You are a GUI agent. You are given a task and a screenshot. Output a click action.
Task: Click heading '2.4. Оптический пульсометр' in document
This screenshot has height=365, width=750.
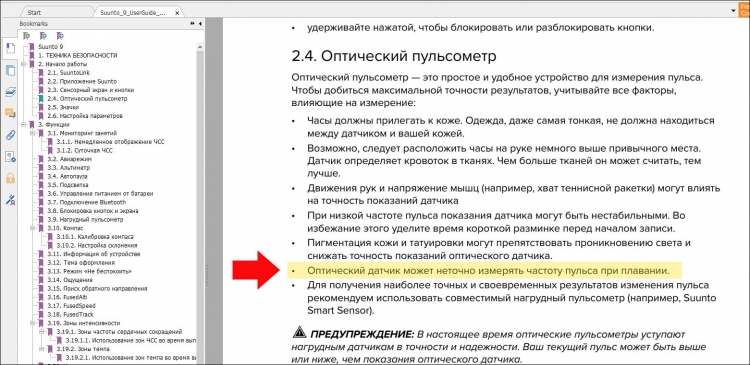tap(394, 56)
